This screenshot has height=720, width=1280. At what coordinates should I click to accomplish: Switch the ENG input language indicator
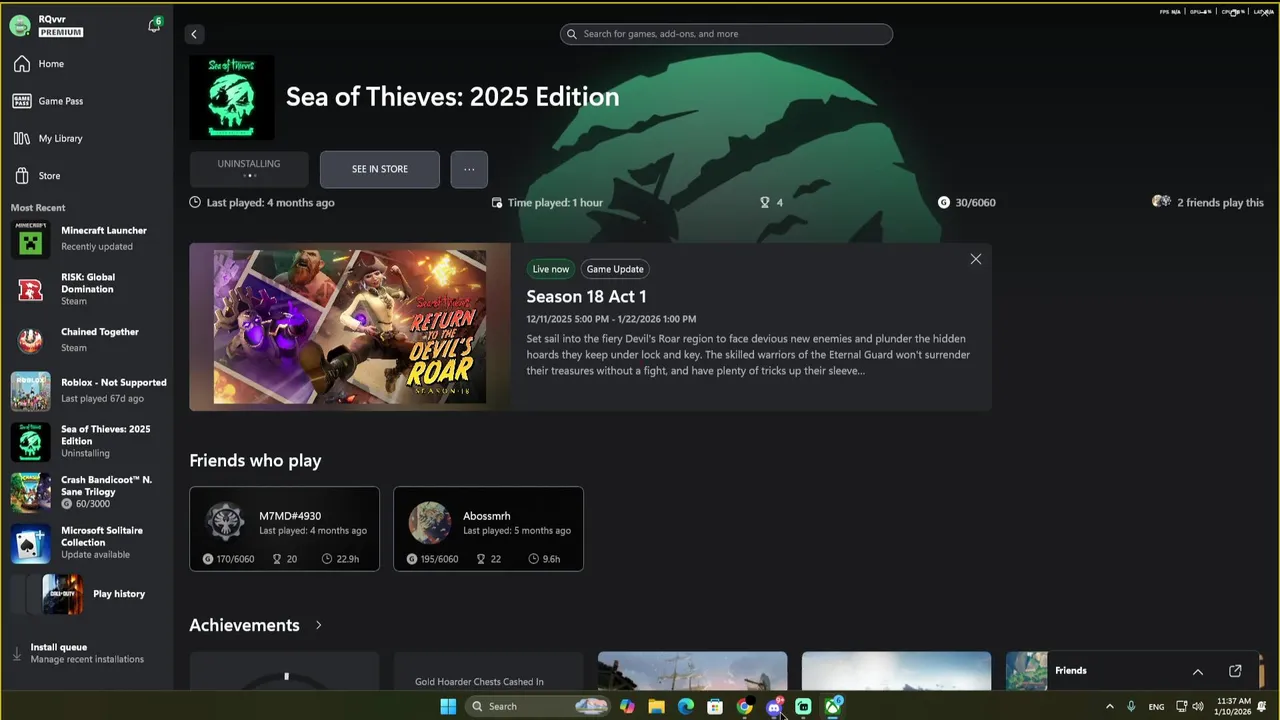click(x=1156, y=706)
